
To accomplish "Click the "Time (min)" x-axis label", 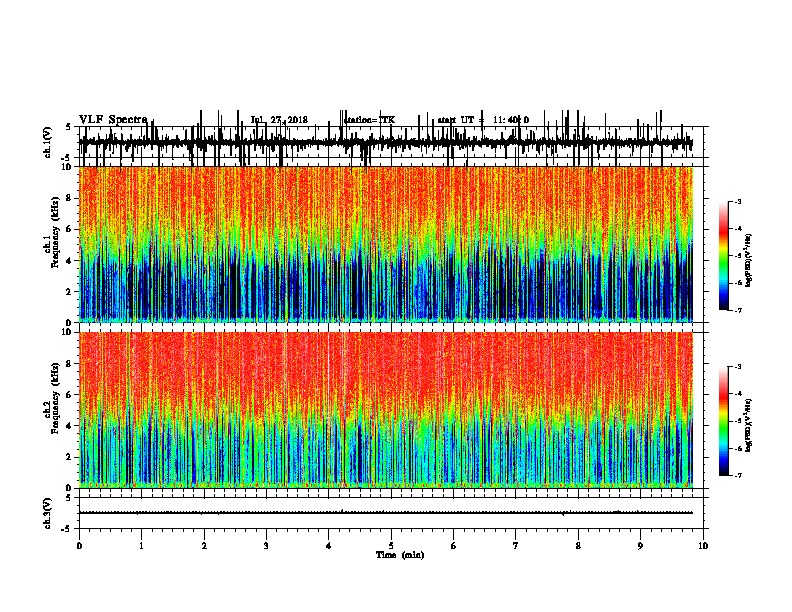I will [400, 555].
